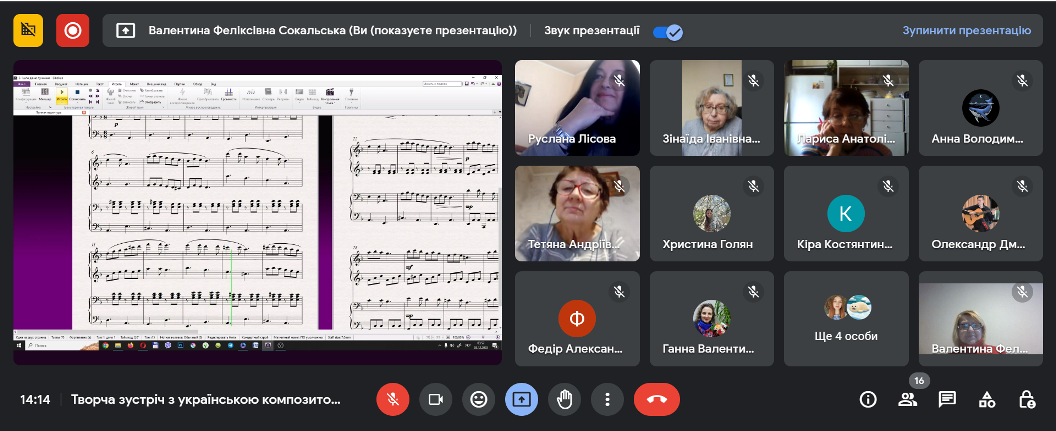Click the yellow captions-off icon
This screenshot has width=1056, height=431.
(28, 30)
